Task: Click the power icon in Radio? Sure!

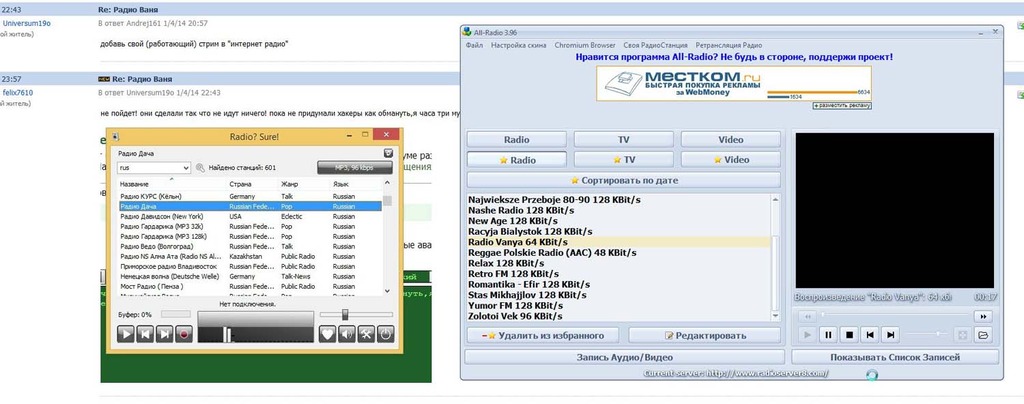Action: pyautogui.click(x=385, y=335)
